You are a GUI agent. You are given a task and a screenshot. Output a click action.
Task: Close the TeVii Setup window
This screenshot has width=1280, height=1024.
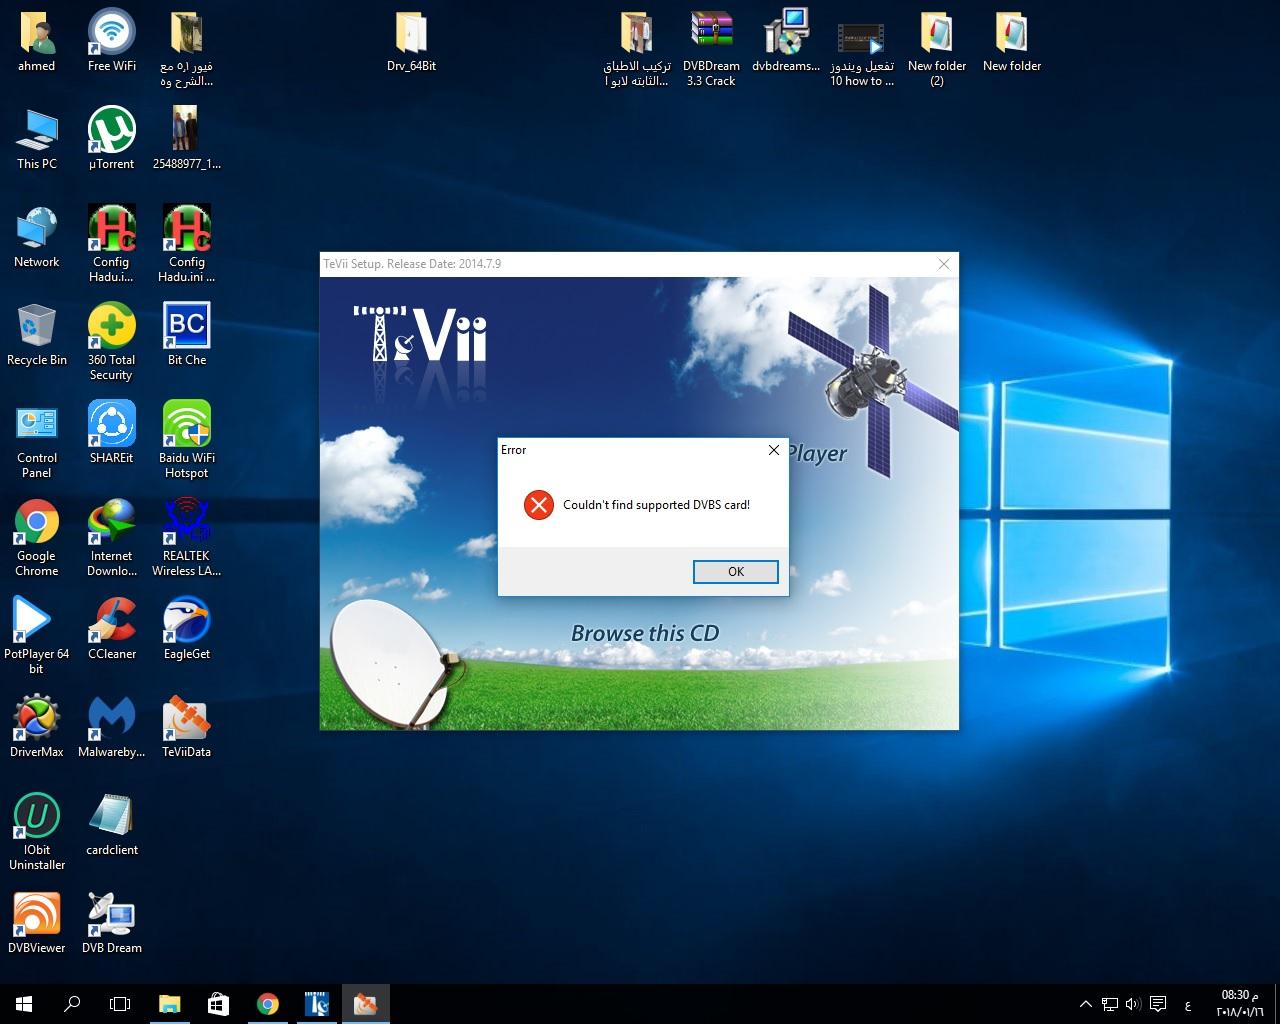[x=944, y=264]
